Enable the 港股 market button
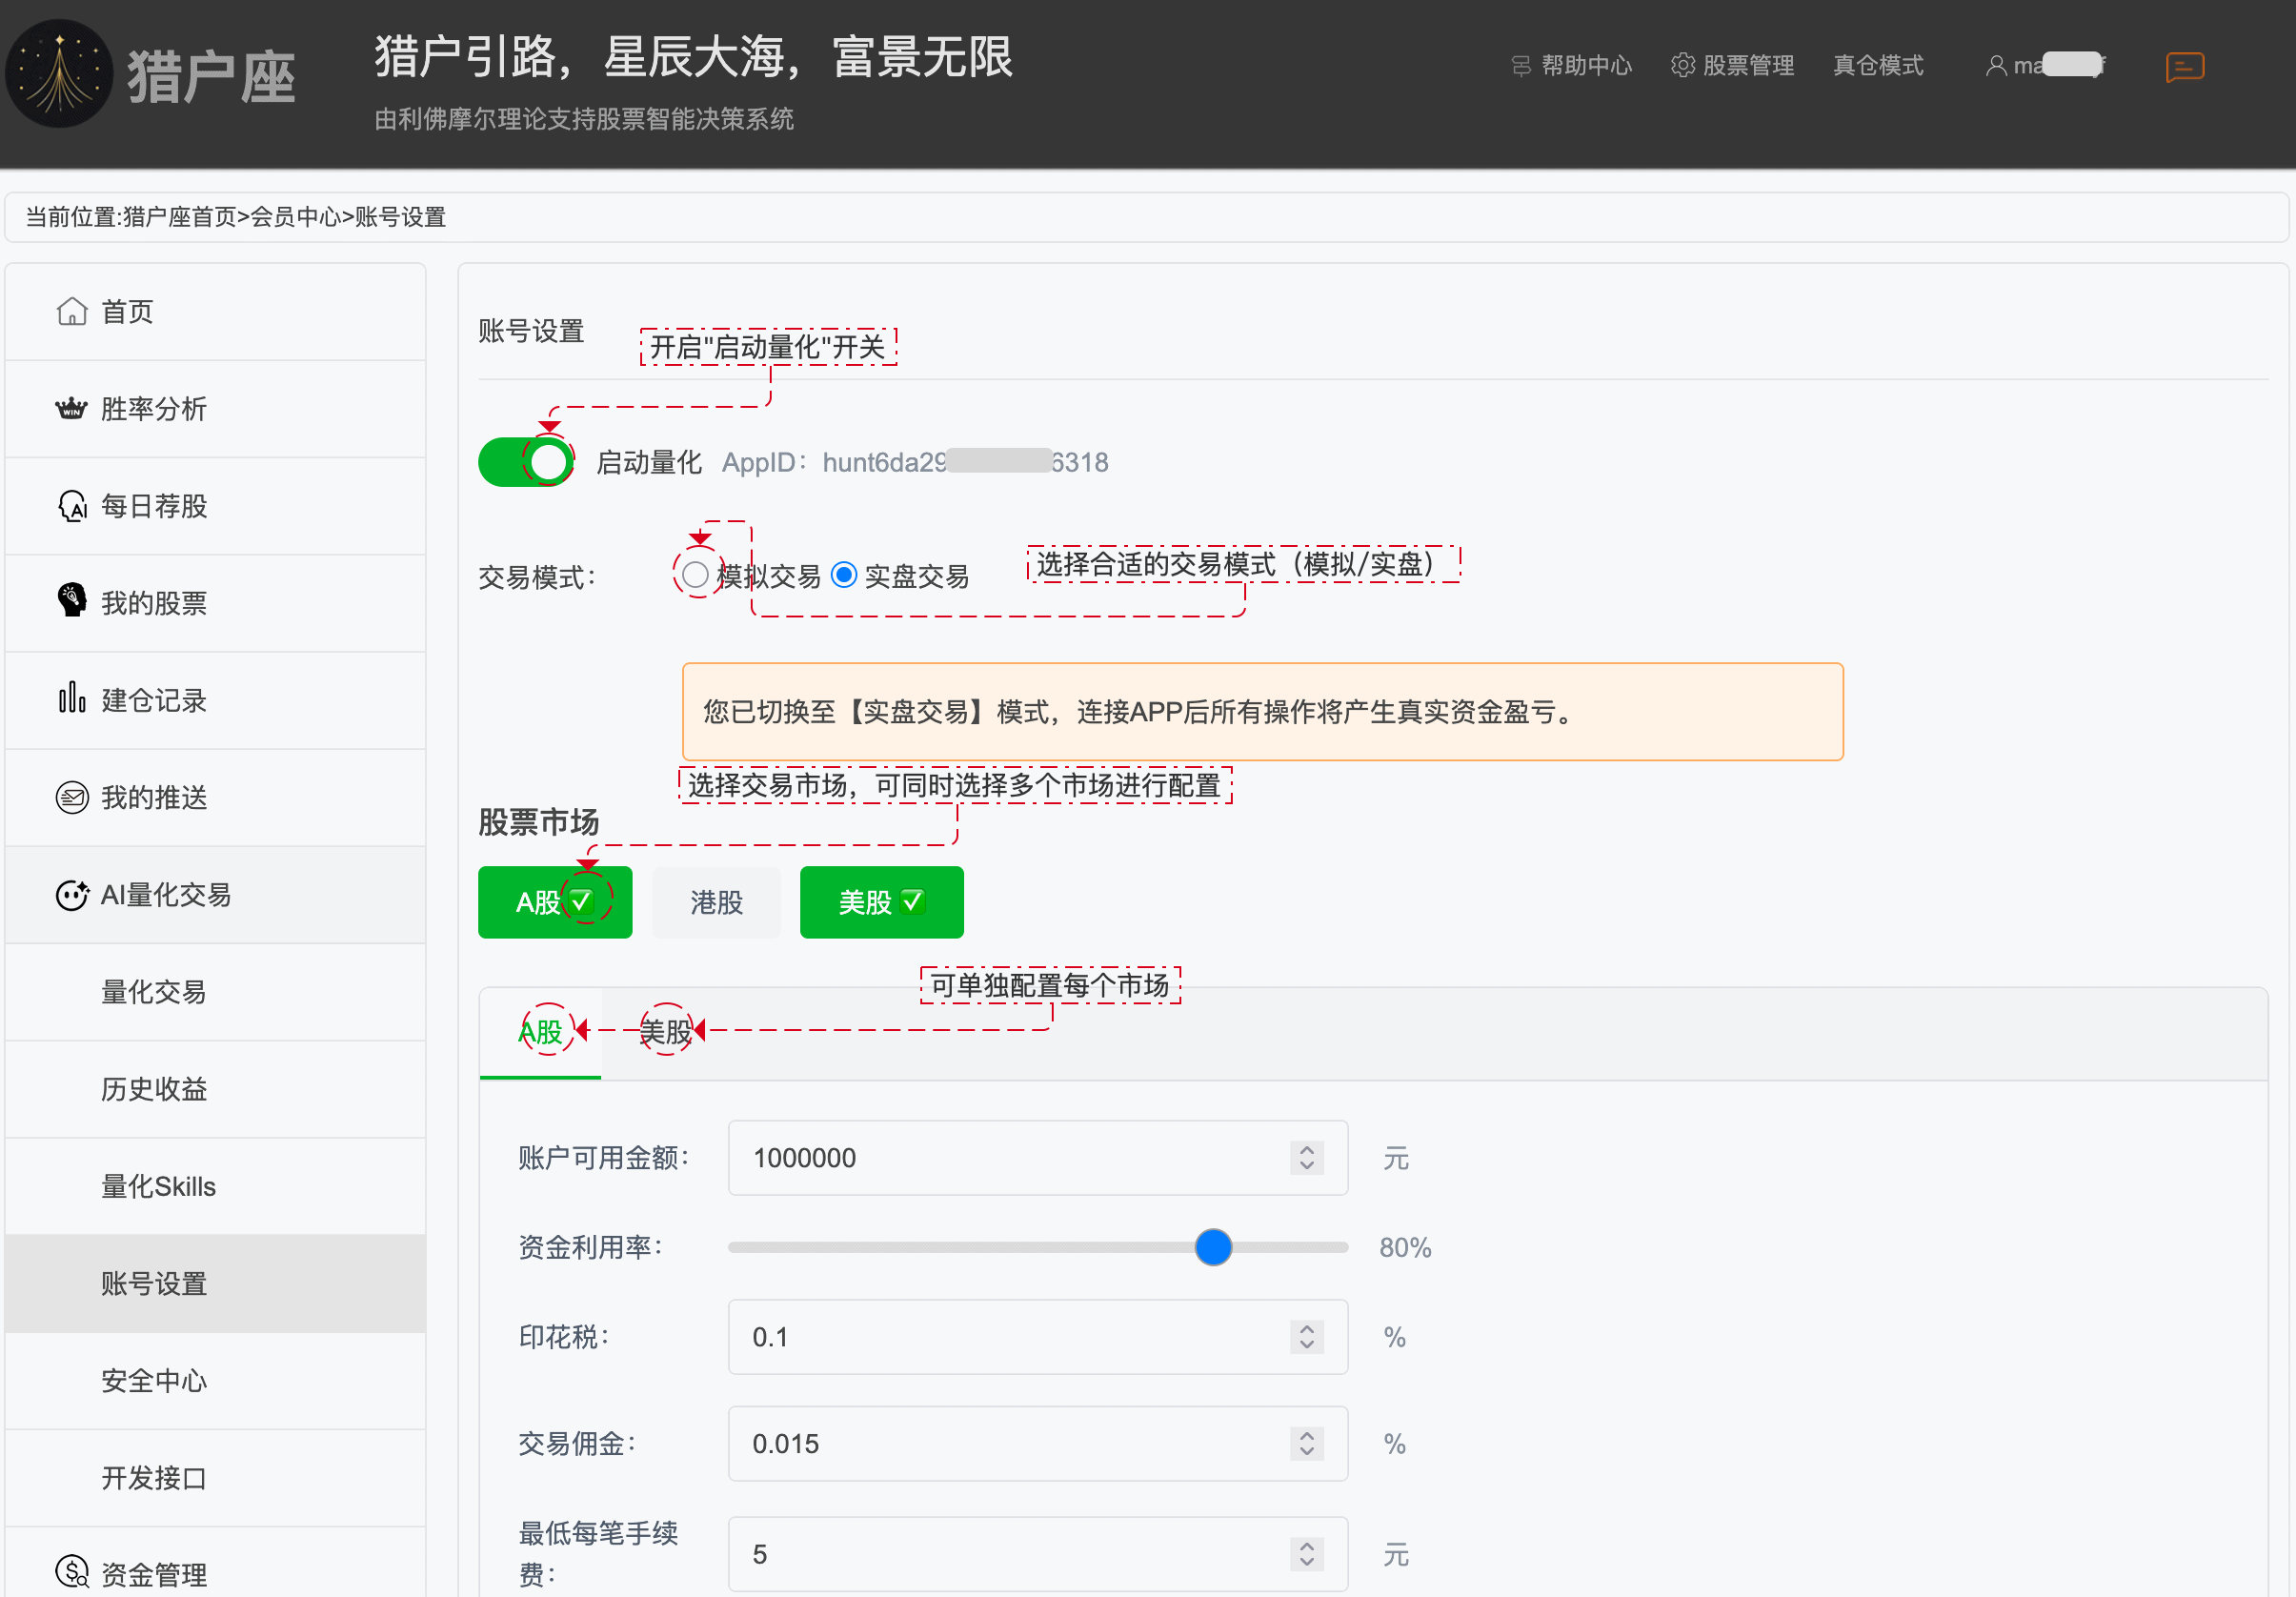 click(x=716, y=902)
